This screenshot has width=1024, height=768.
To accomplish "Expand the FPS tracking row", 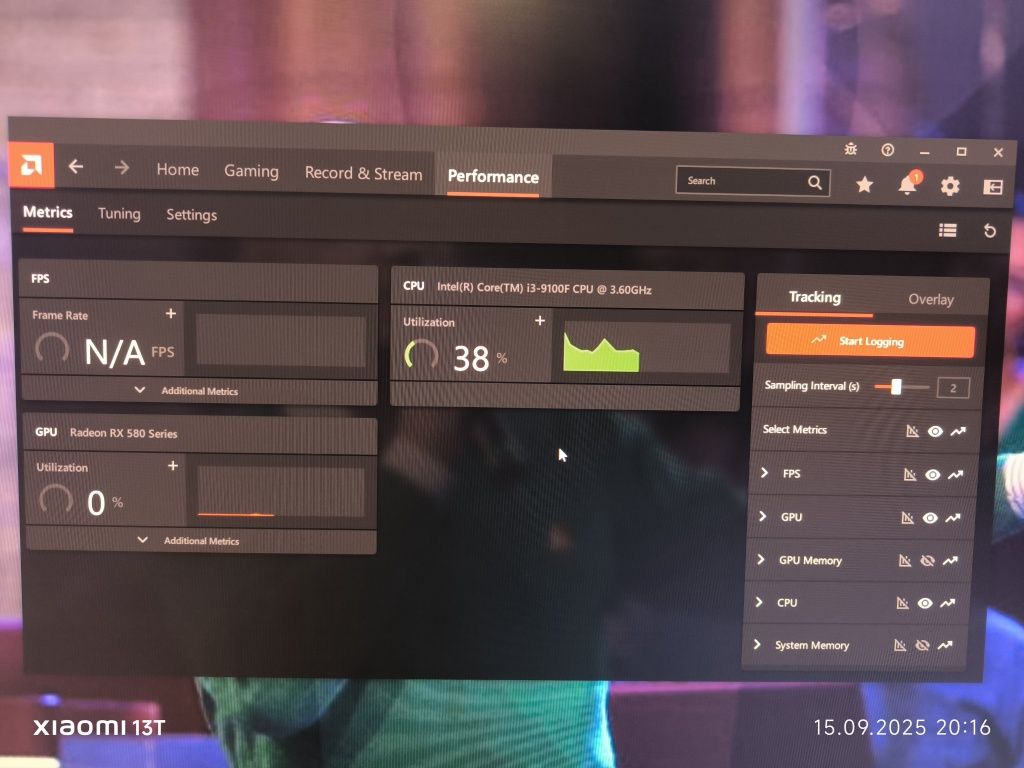I will (765, 472).
